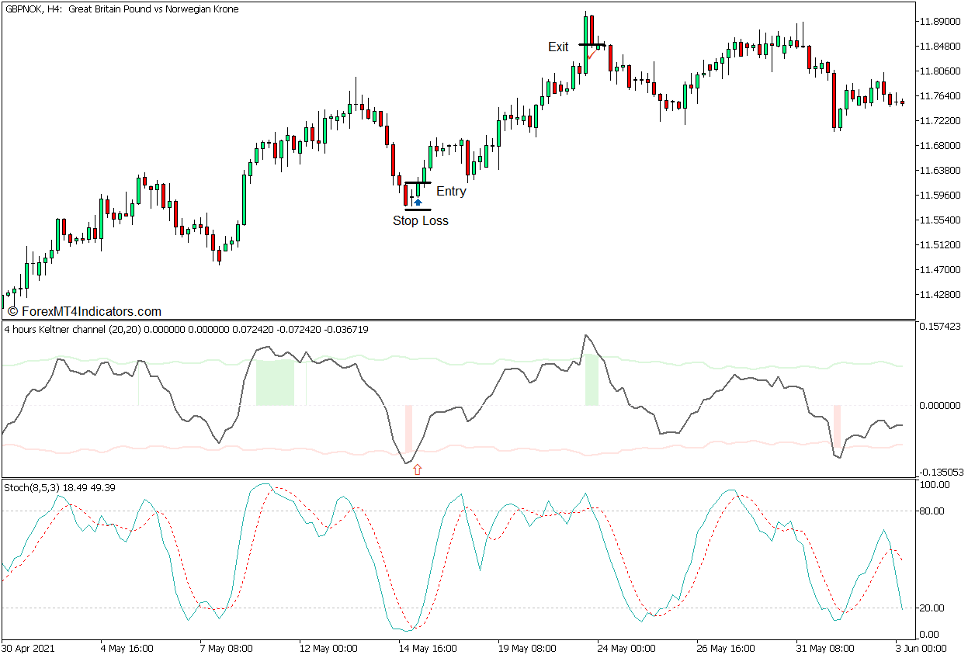The image size is (977, 658).
Task: Select the red diagonal exit line
Action: click(x=590, y=55)
